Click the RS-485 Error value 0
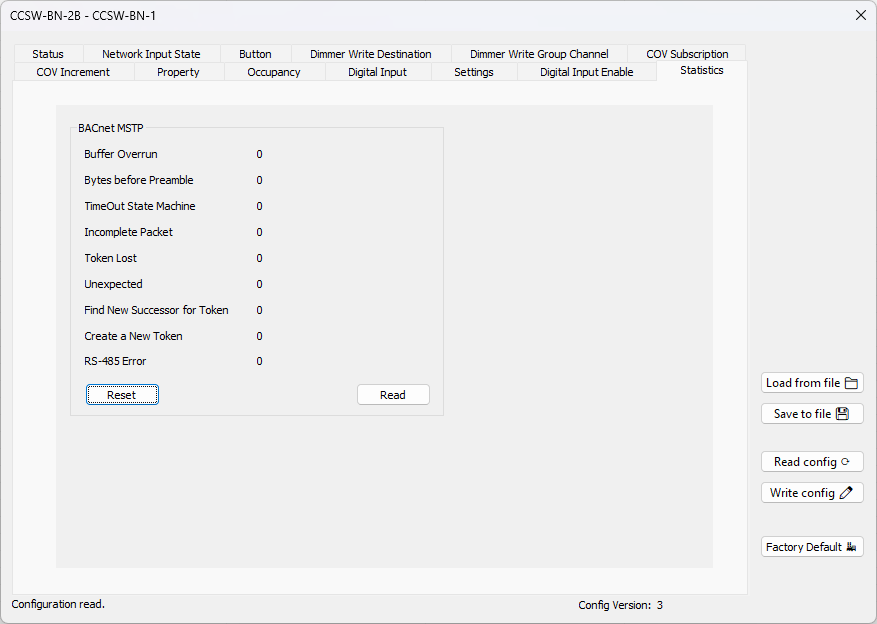This screenshot has height=624, width=877. point(260,361)
